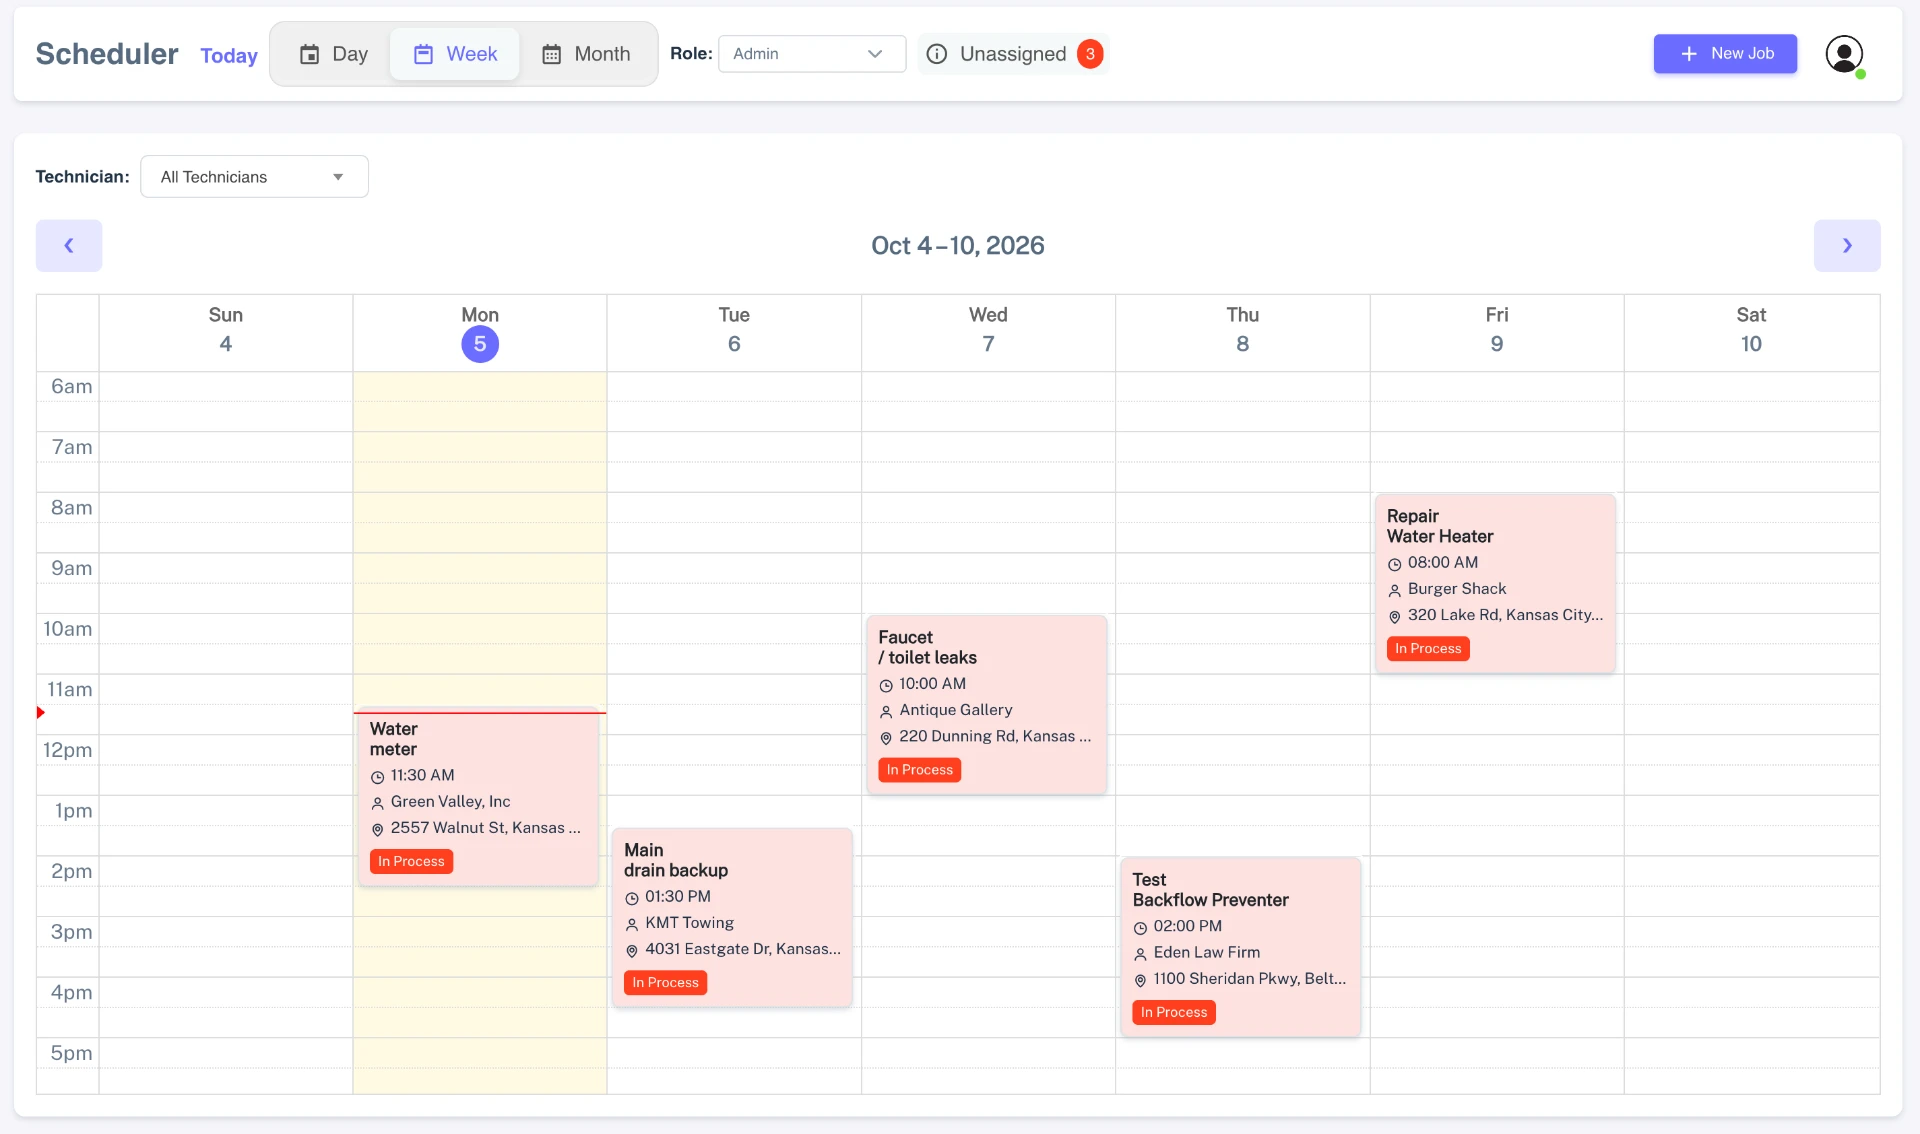Click the clock icon next to 08:00 AM
1920x1134 pixels.
(x=1394, y=564)
